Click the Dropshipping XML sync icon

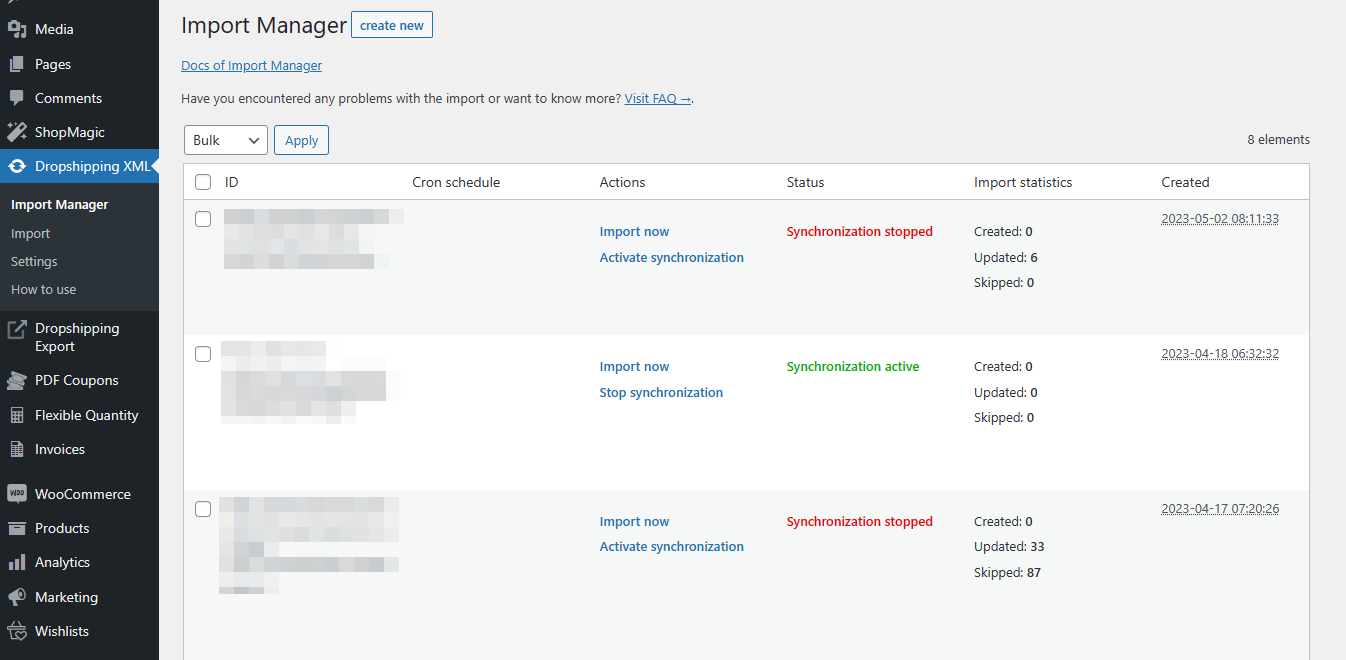17,166
